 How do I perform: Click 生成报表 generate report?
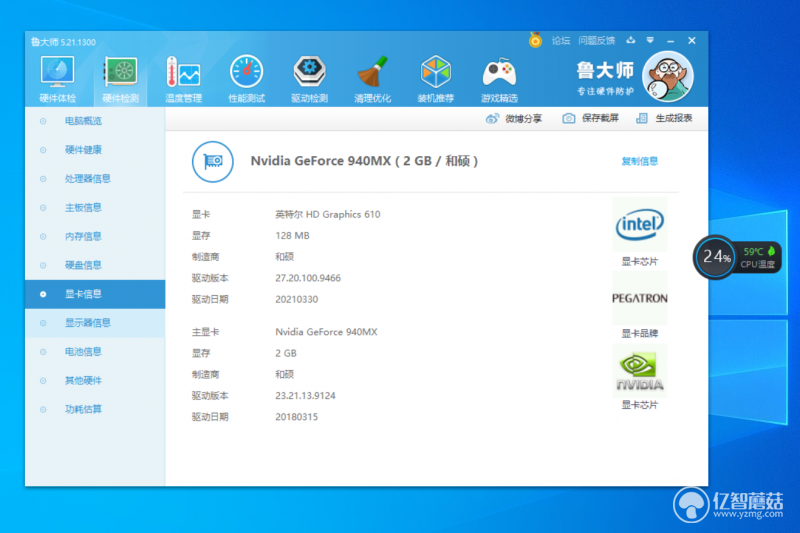pos(664,118)
